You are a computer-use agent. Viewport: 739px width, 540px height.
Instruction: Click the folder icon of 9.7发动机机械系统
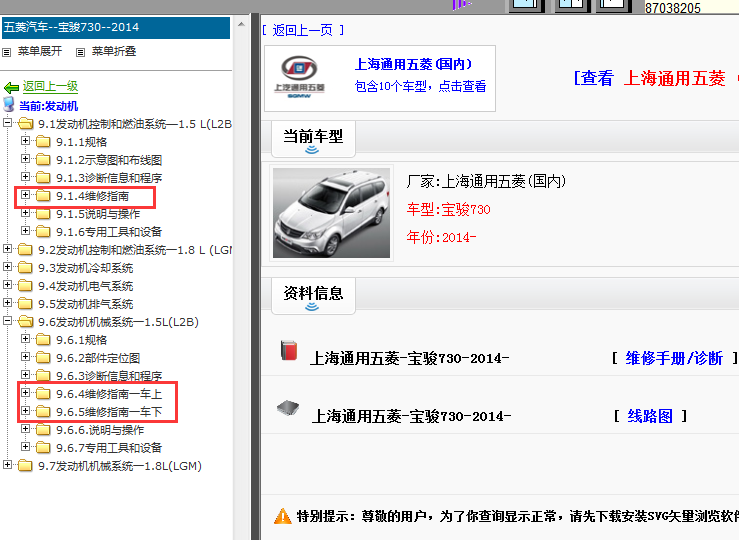click(x=25, y=466)
